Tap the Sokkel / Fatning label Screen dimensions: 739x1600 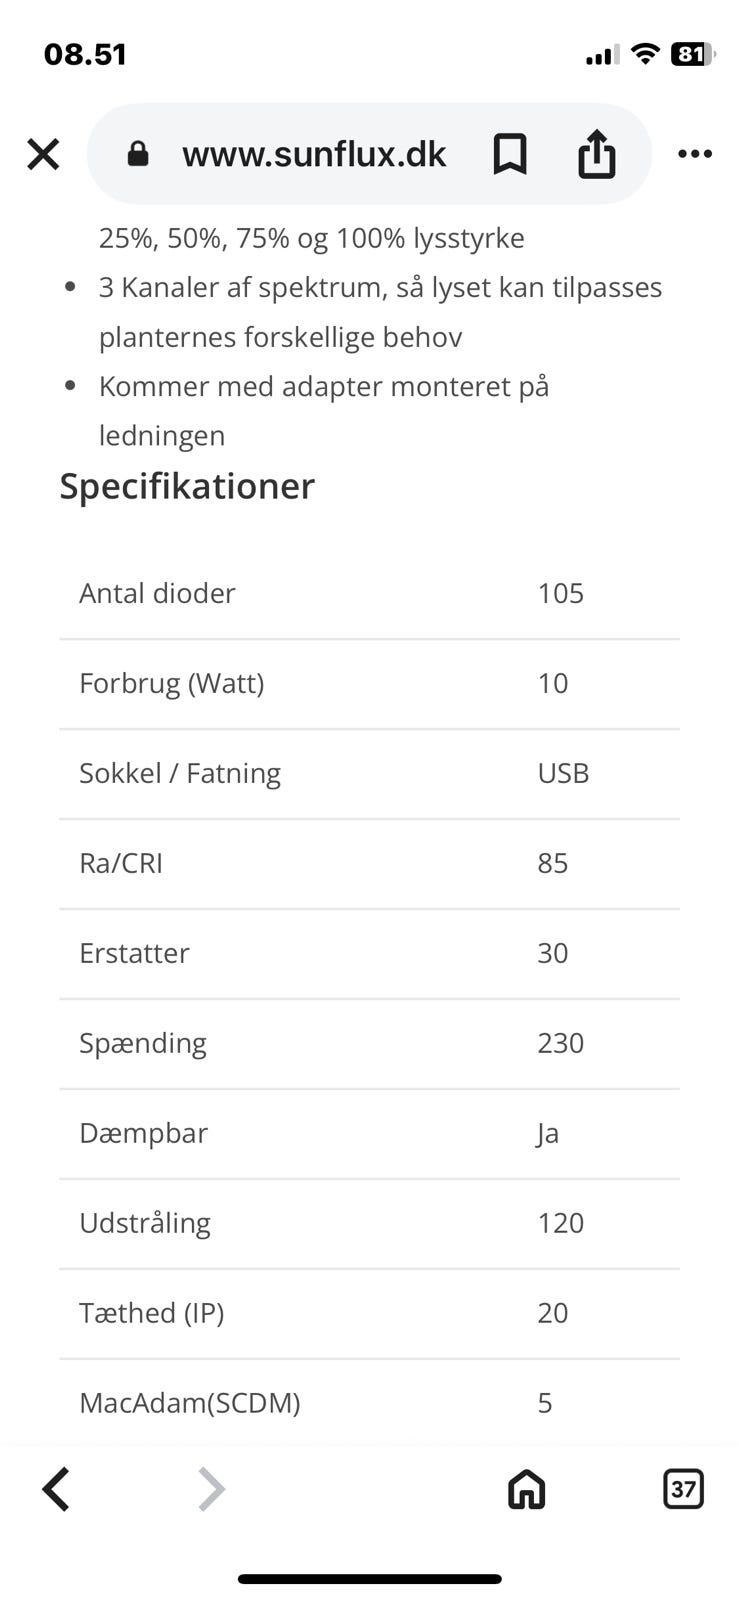coord(180,773)
